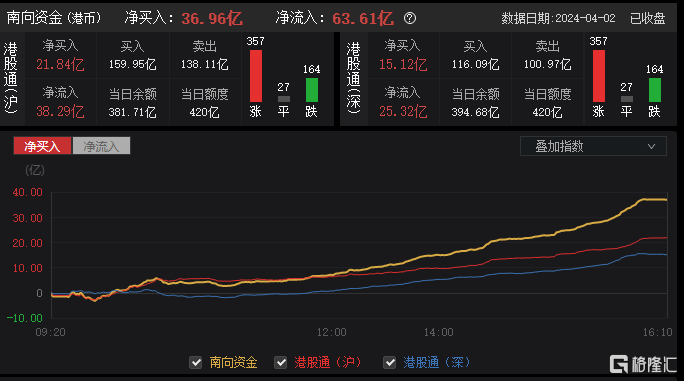This screenshot has width=684, height=381.
Task: Click the 港股通(深) net buy value 15.12亿
Action: (403, 65)
